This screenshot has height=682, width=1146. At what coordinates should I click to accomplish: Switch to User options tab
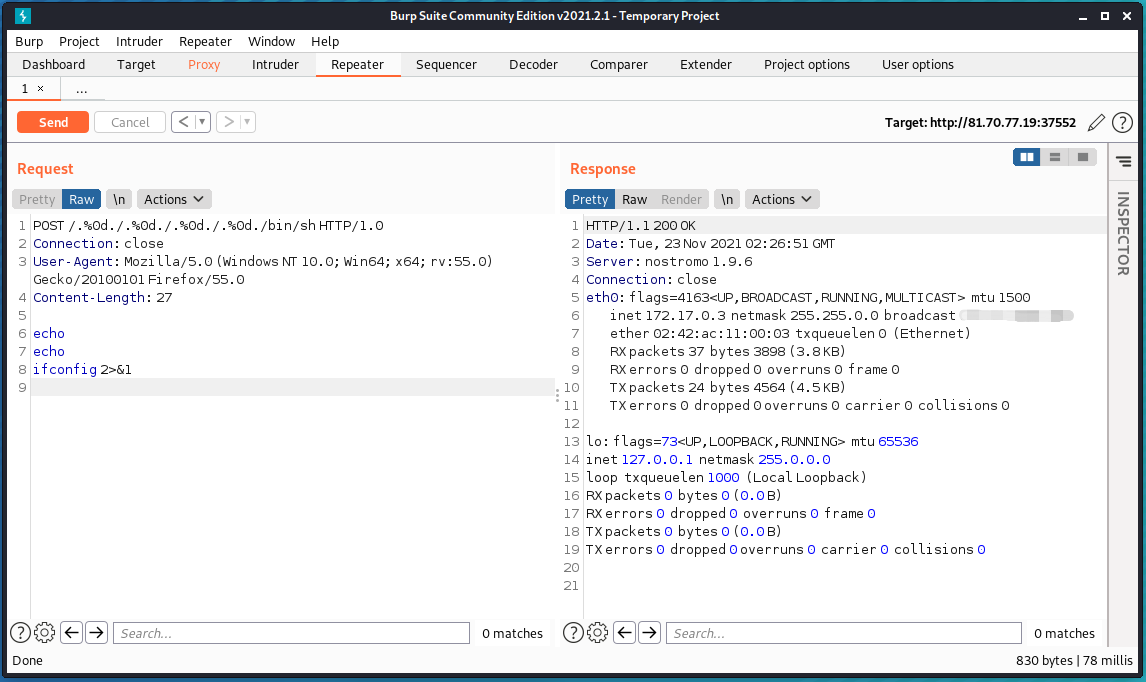[x=918, y=64]
